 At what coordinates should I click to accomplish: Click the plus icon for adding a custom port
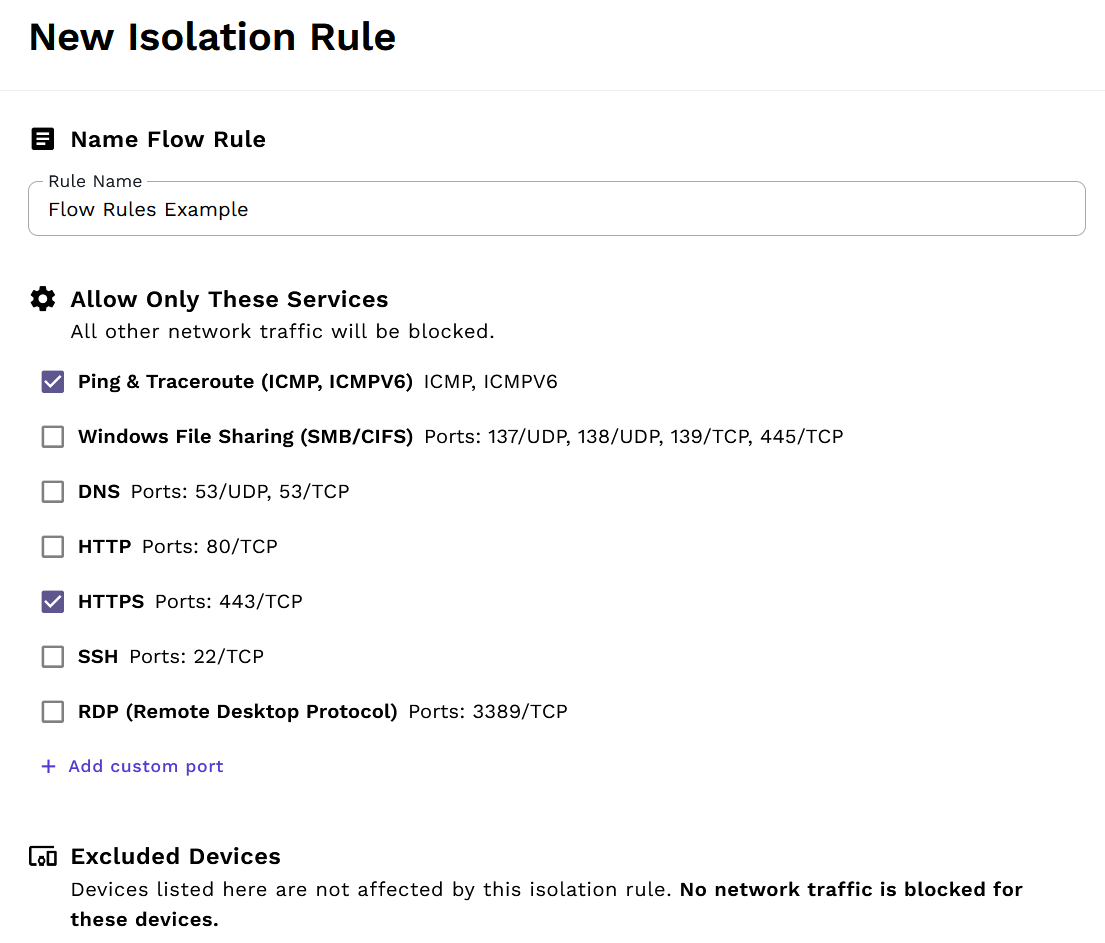pos(47,766)
